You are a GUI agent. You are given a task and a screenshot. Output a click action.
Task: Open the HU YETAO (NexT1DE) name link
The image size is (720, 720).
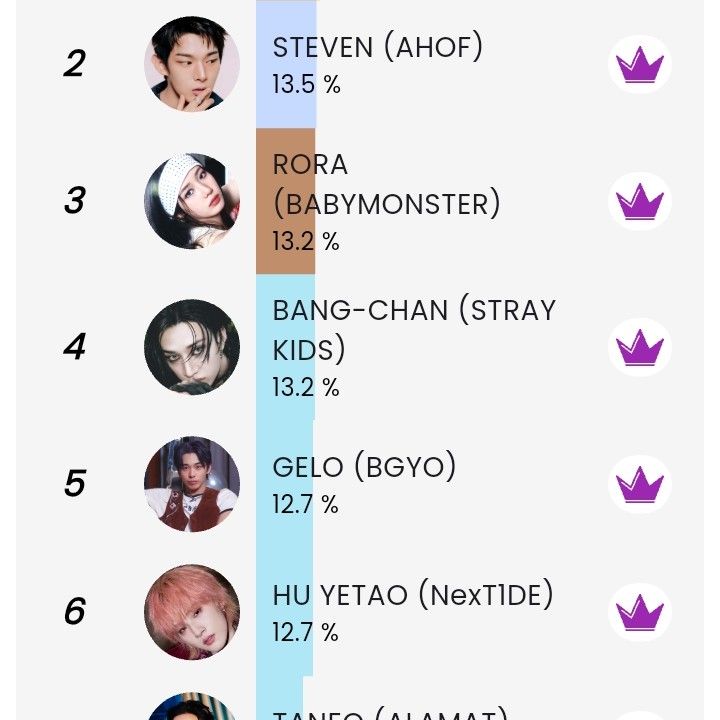coord(413,596)
